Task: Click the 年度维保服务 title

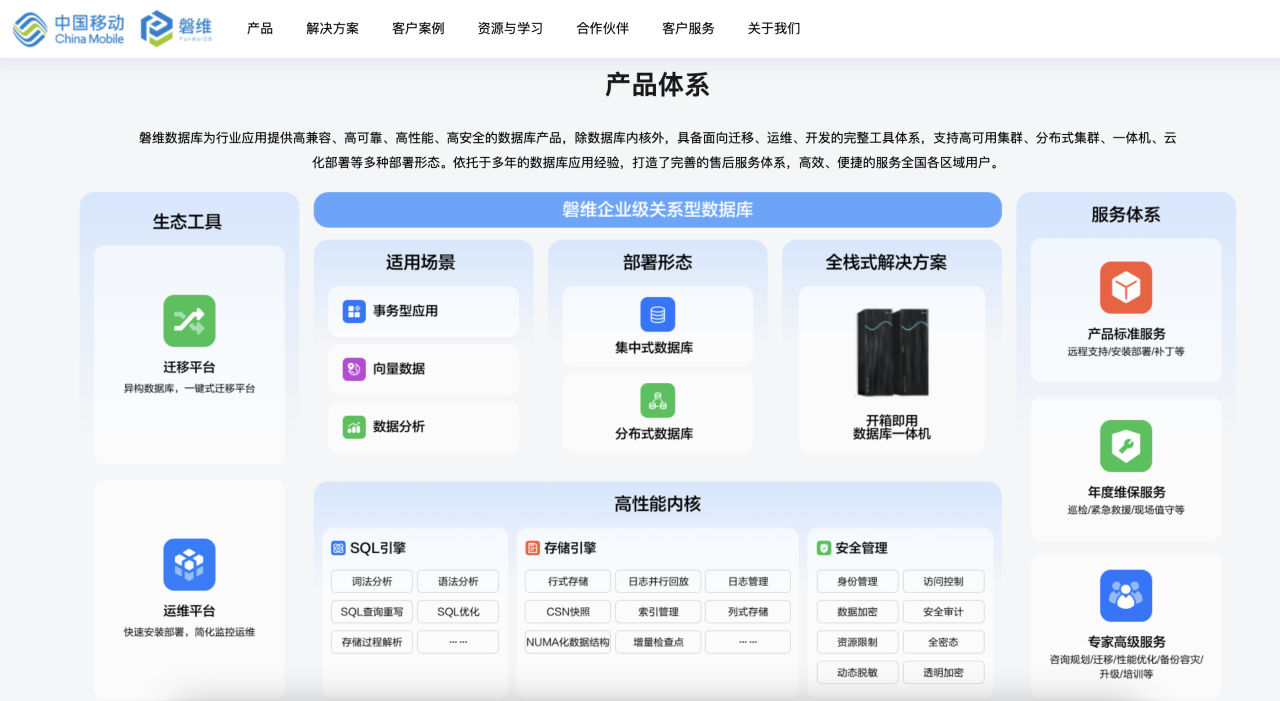Action: tap(1126, 492)
